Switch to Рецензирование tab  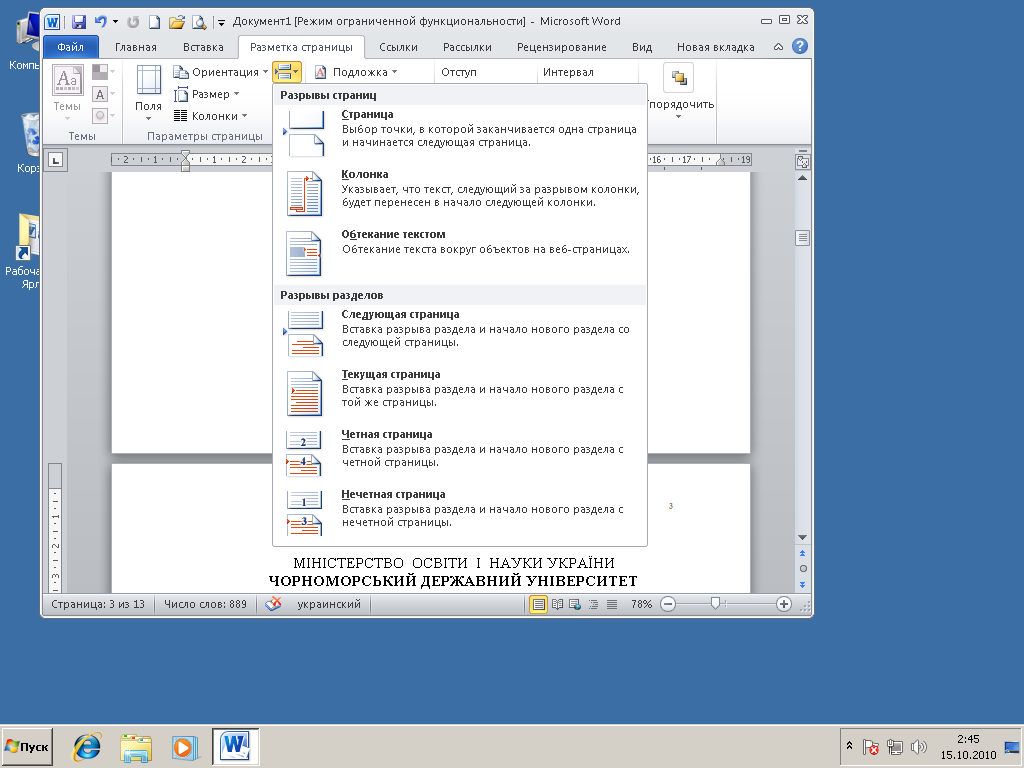tap(562, 47)
